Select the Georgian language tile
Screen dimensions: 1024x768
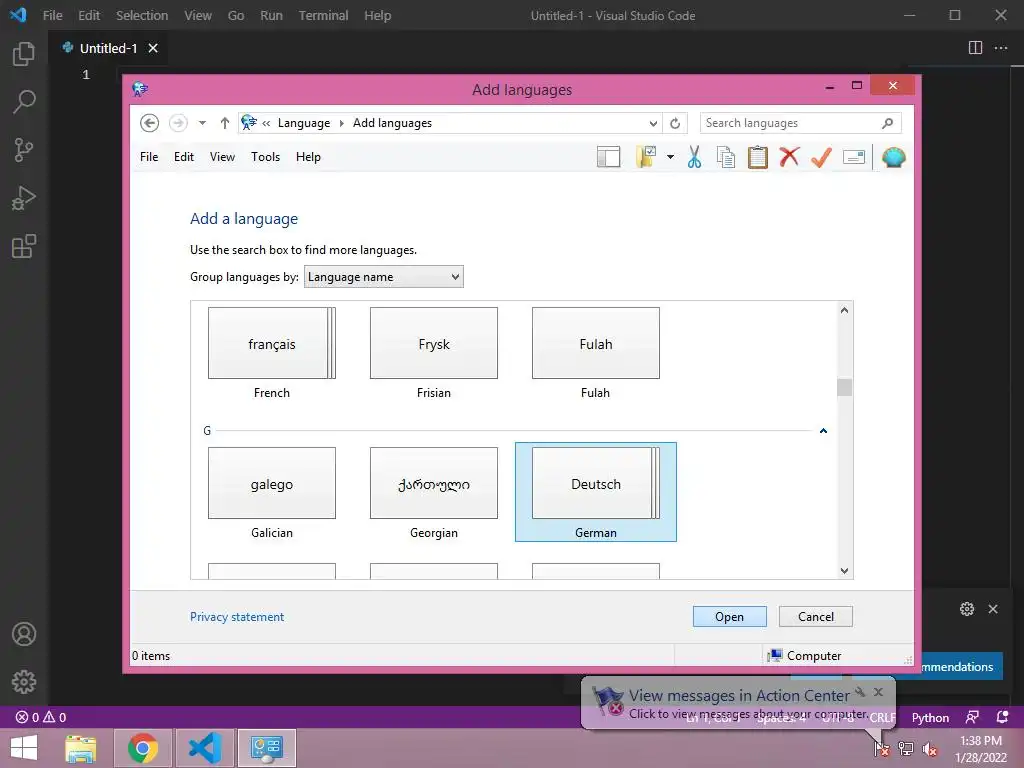(x=434, y=493)
